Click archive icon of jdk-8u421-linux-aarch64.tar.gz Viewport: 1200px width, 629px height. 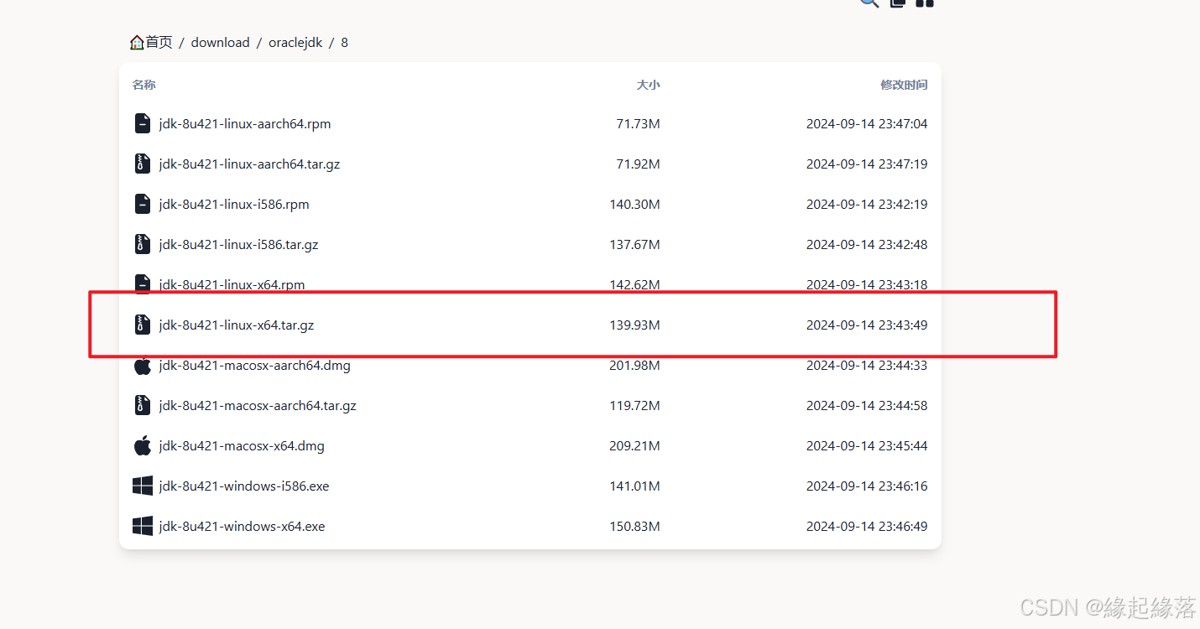(x=142, y=164)
